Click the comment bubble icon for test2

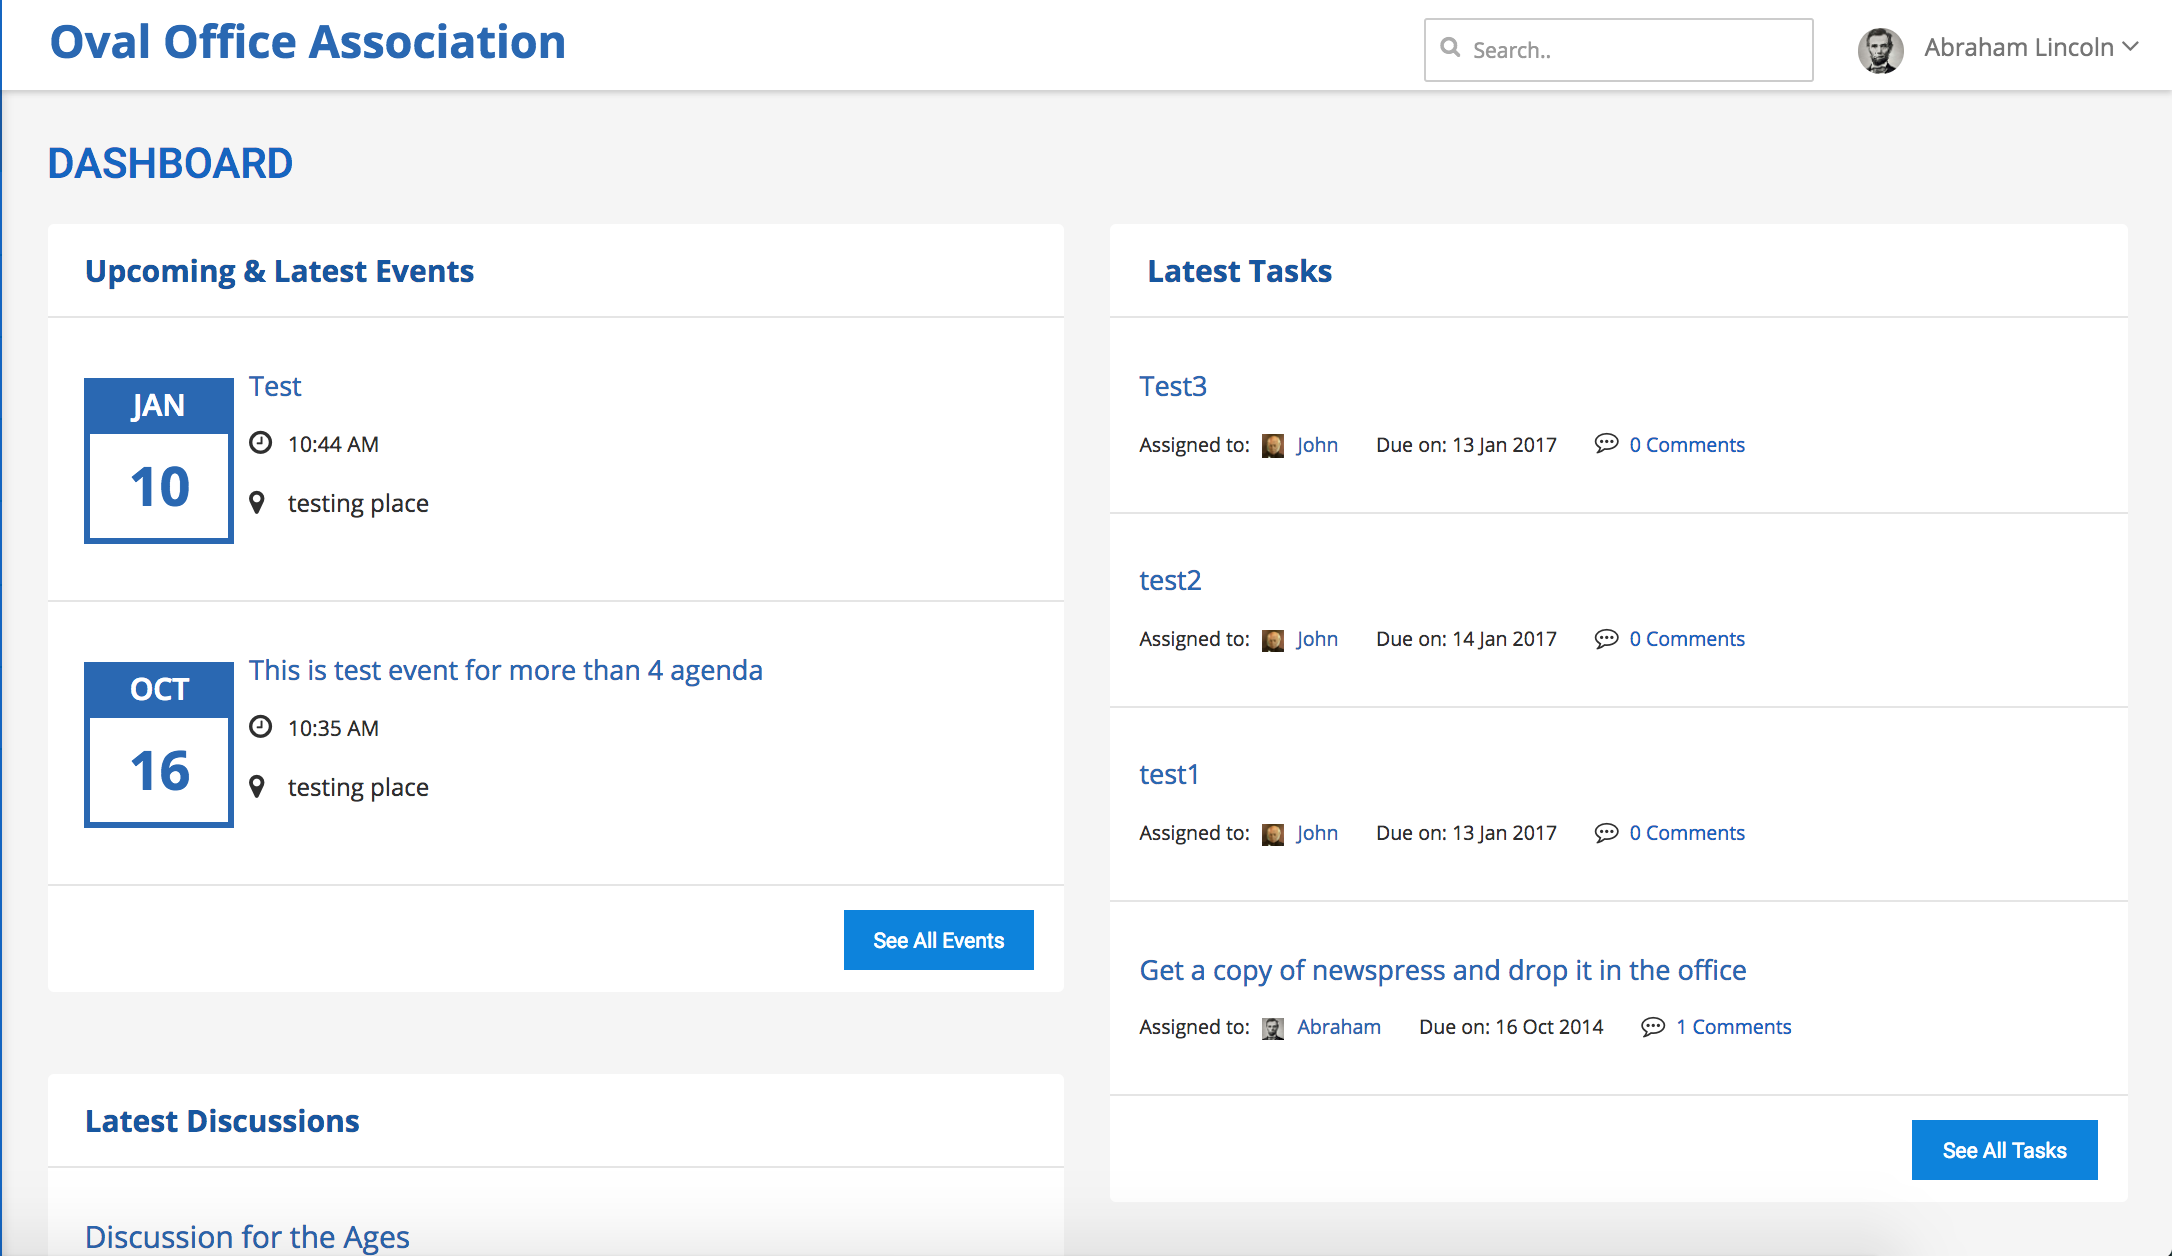pos(1606,637)
